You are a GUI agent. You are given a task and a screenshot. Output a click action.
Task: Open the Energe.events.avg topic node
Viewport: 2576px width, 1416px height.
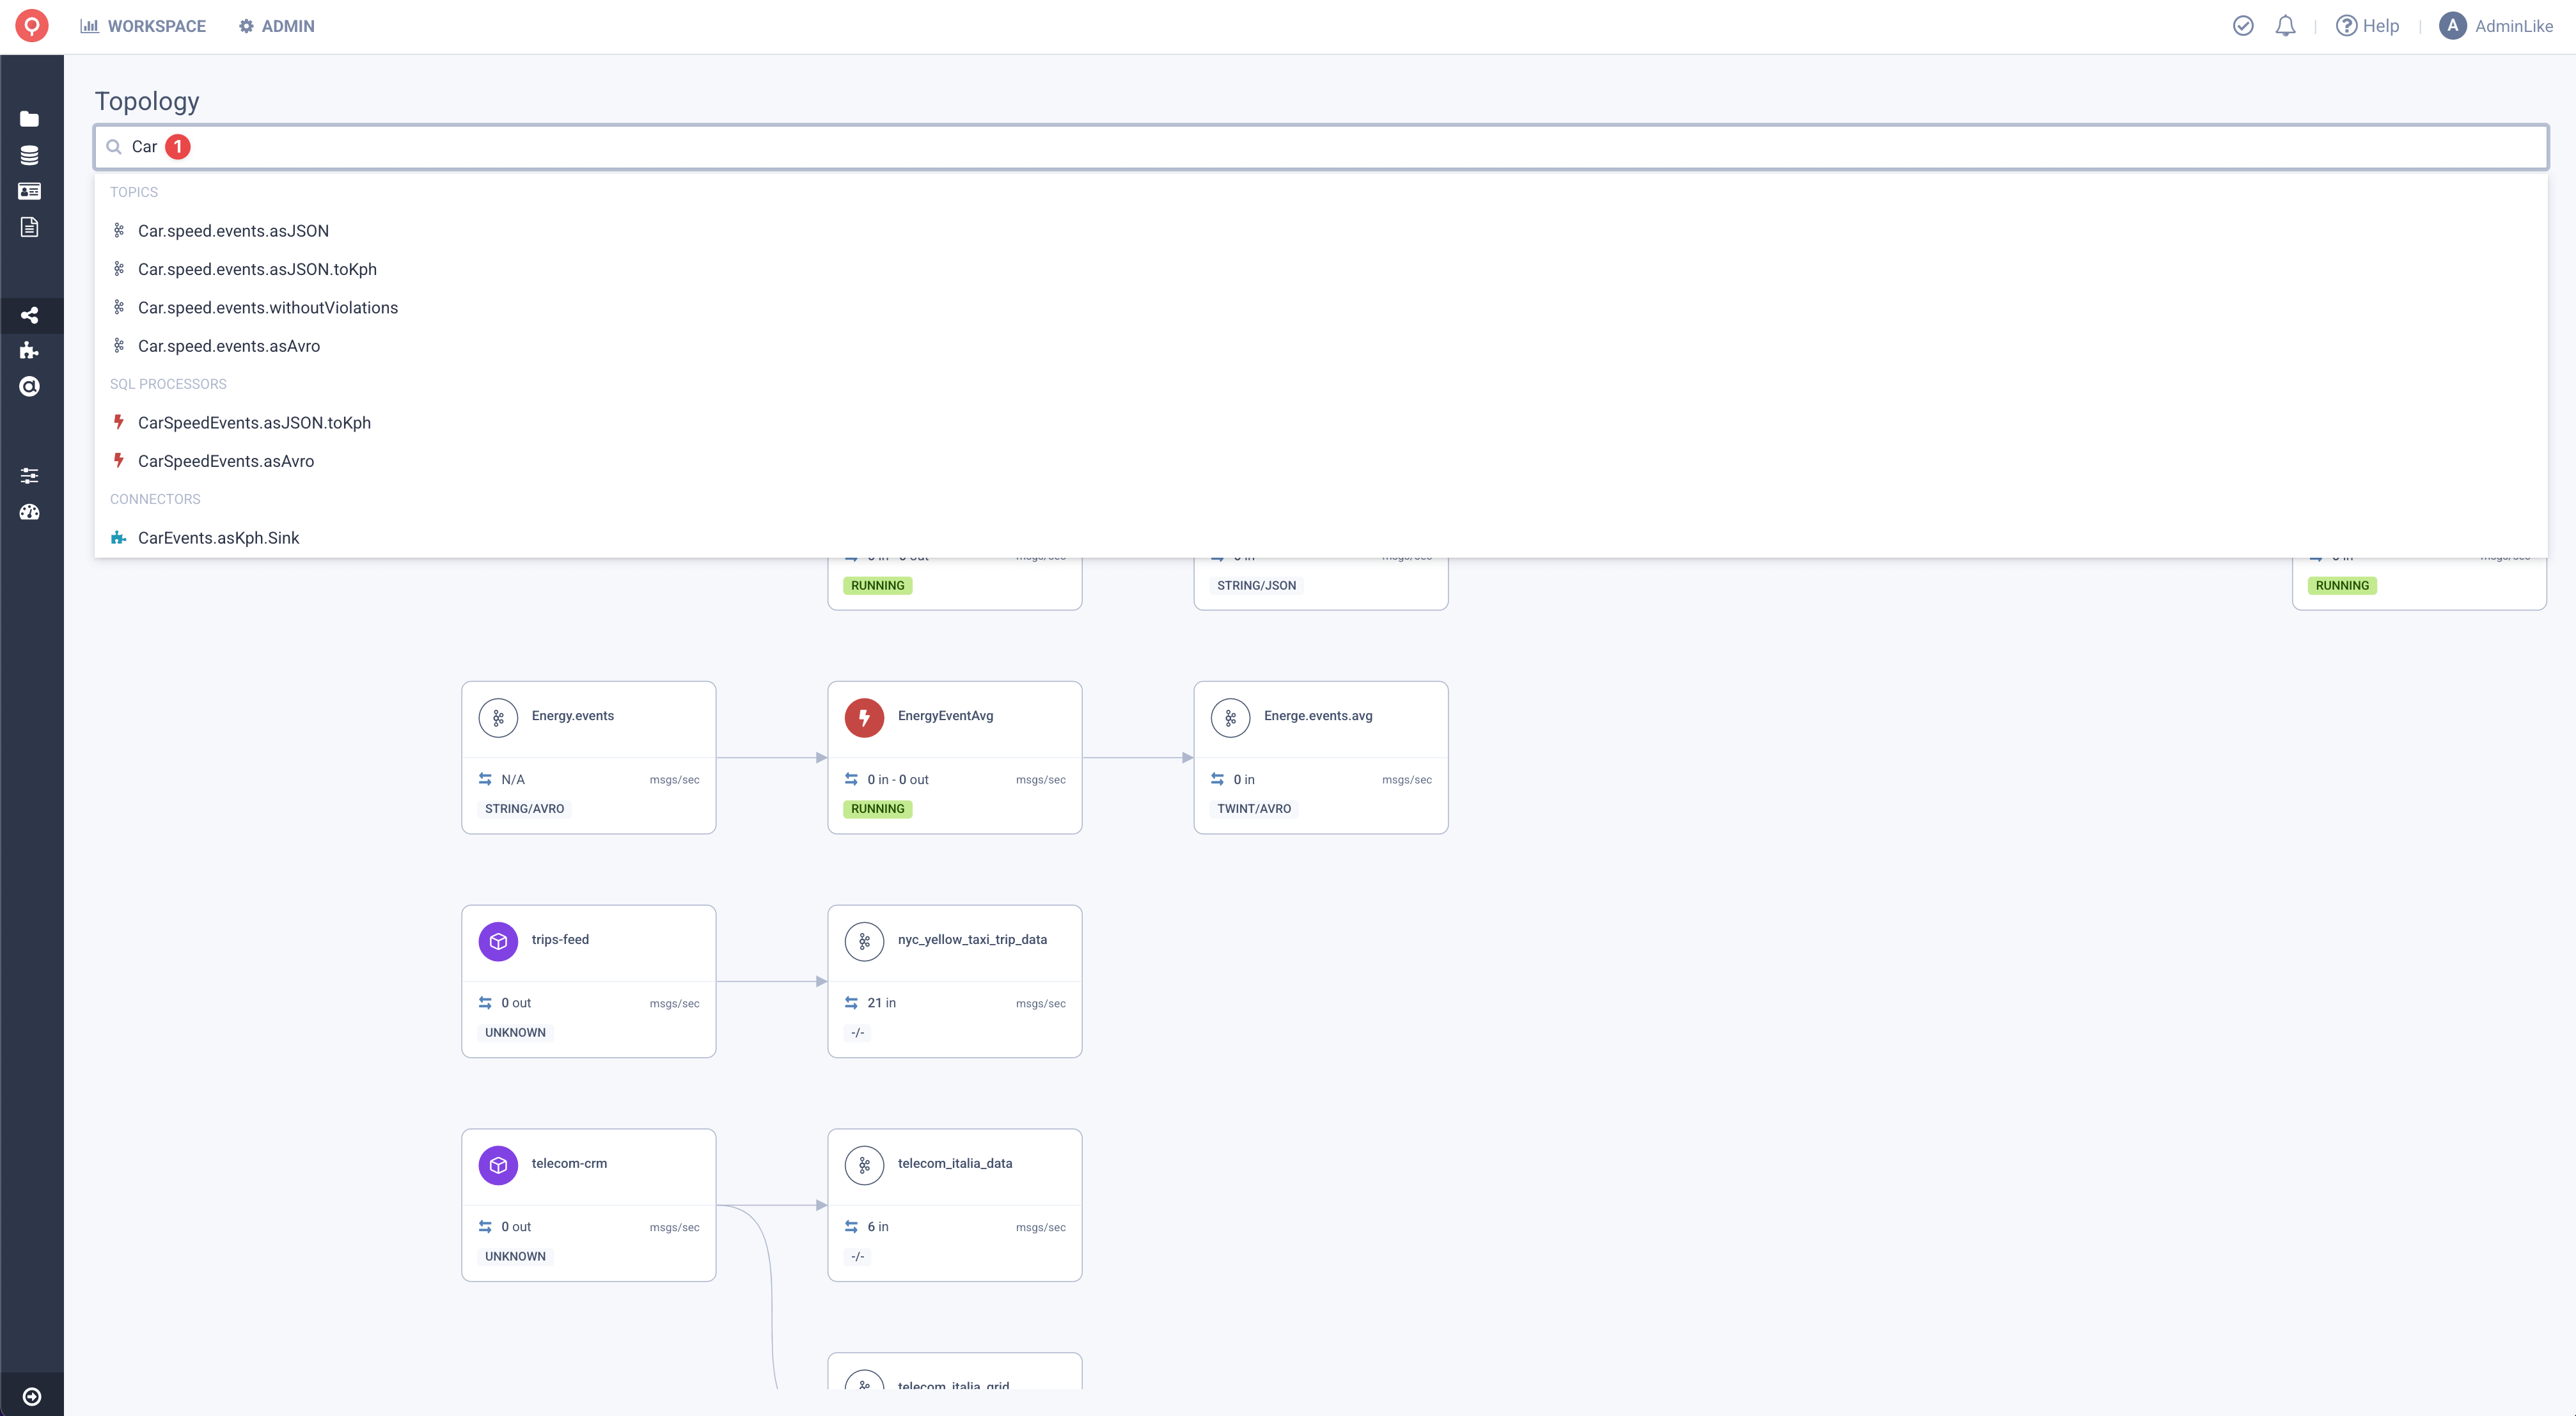(1321, 758)
